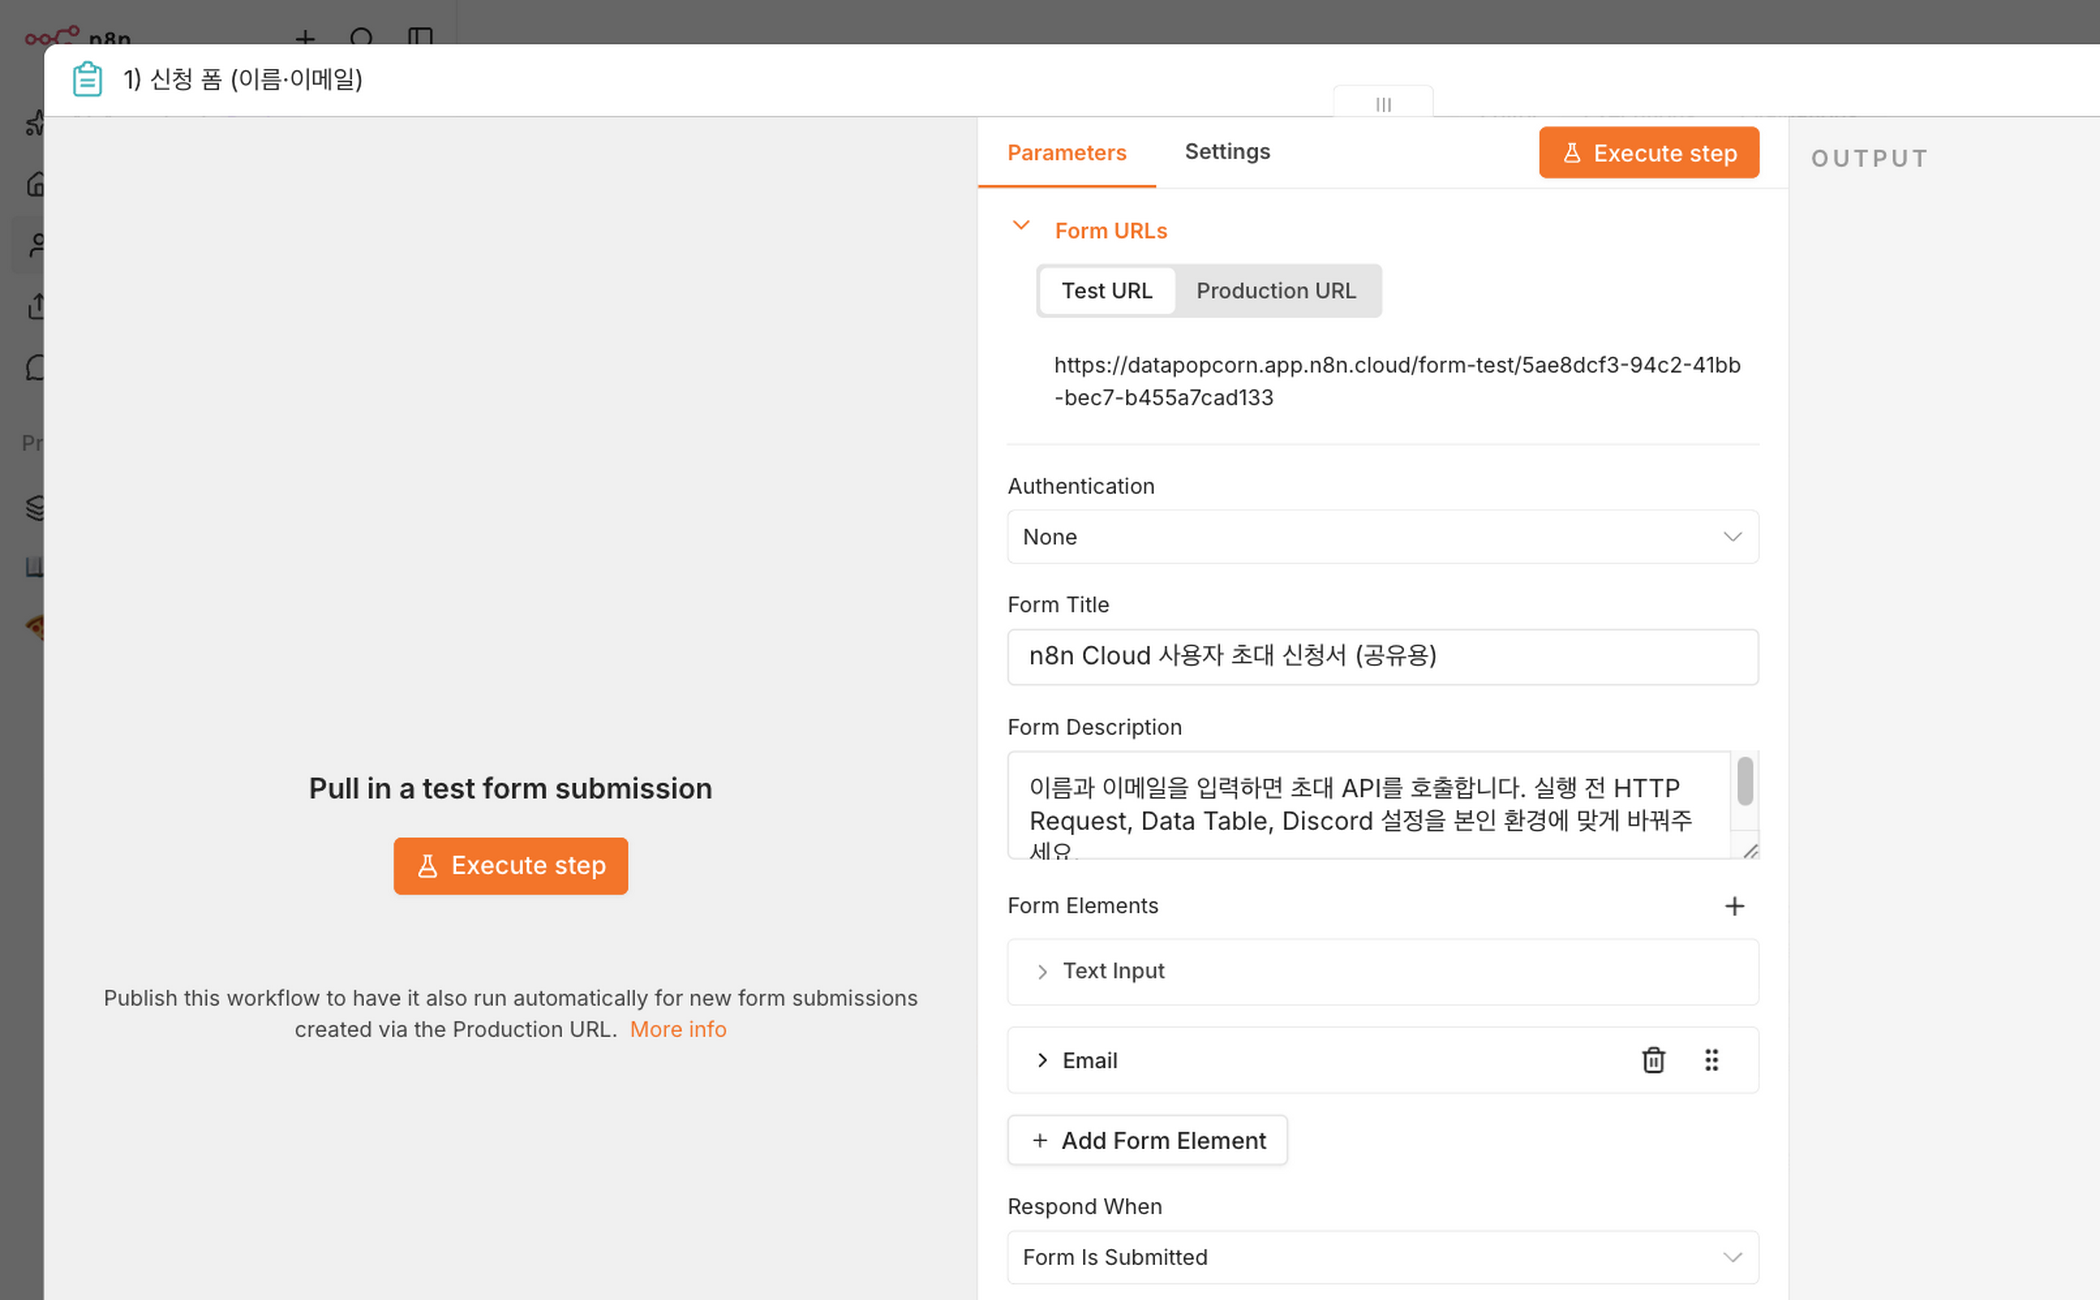The width and height of the screenshot is (2100, 1300).
Task: Click Form Description scrollbar thumb
Action: (x=1744, y=781)
